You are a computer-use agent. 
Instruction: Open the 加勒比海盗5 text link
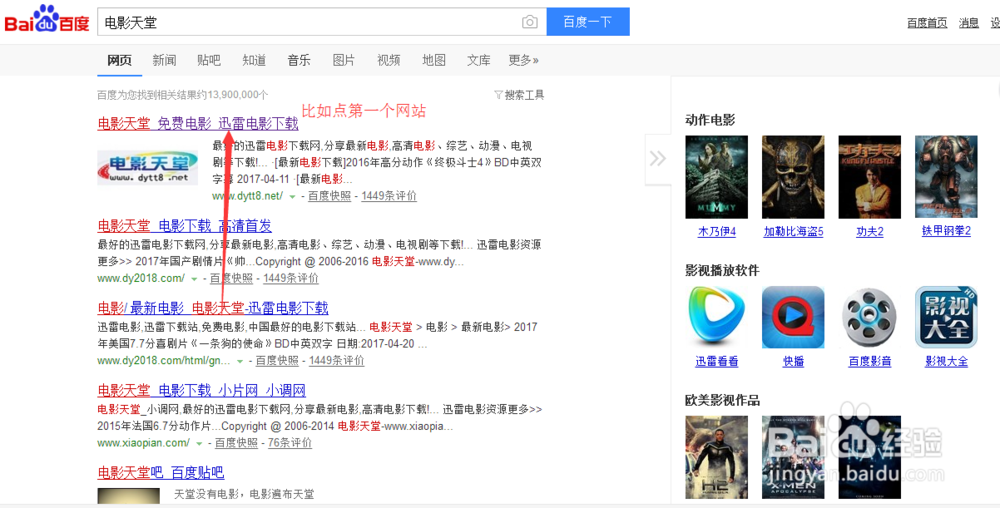tap(793, 232)
